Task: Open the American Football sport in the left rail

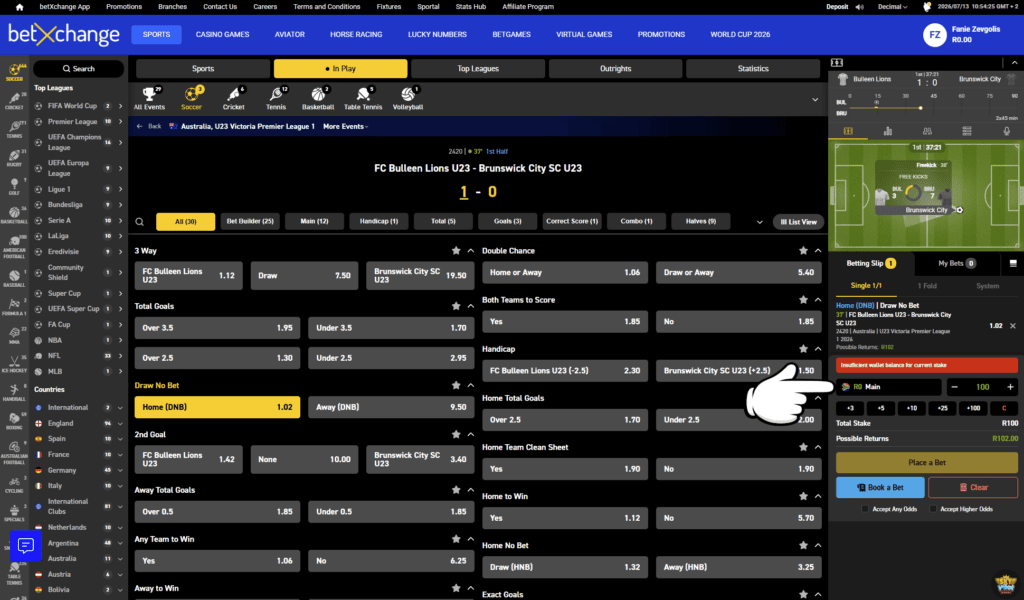Action: (x=14, y=246)
